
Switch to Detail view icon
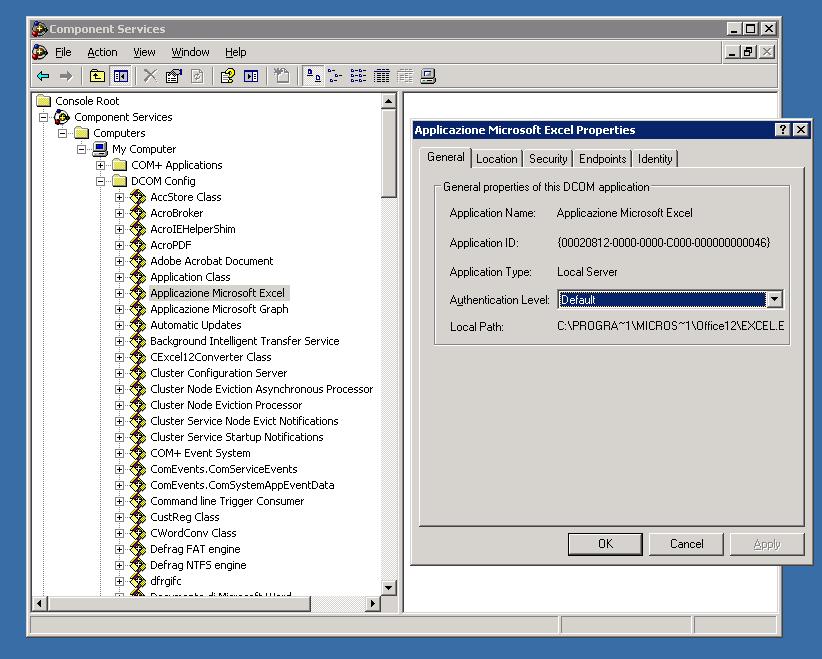click(x=382, y=77)
